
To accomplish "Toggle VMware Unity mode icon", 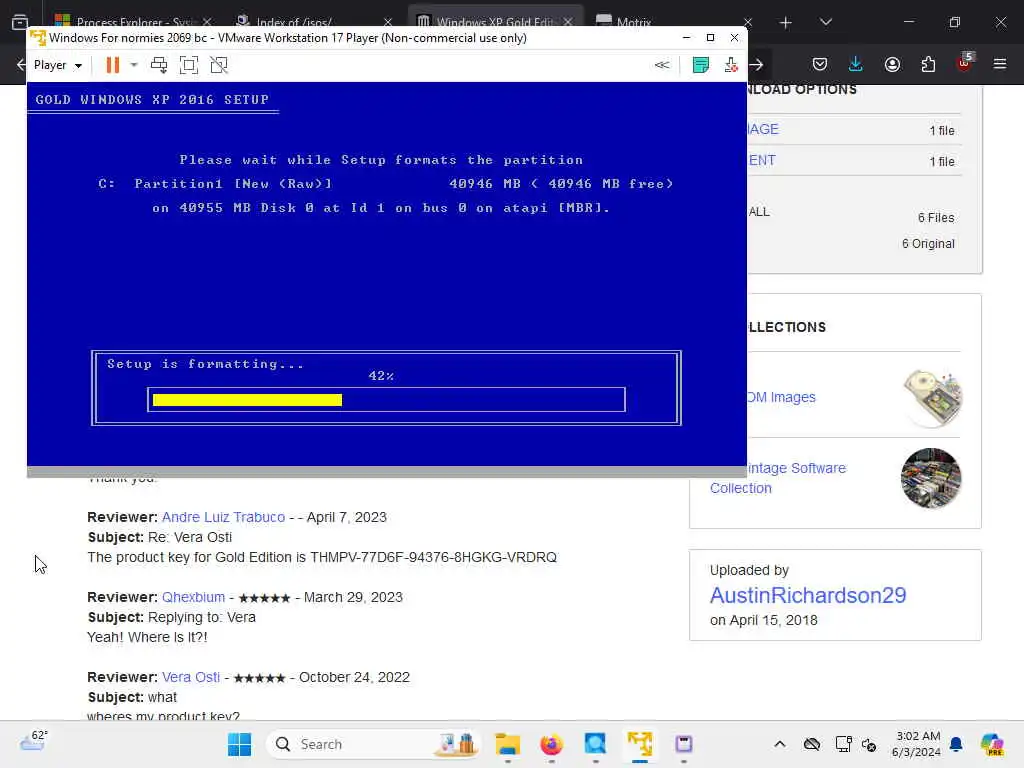I will click(x=219, y=65).
